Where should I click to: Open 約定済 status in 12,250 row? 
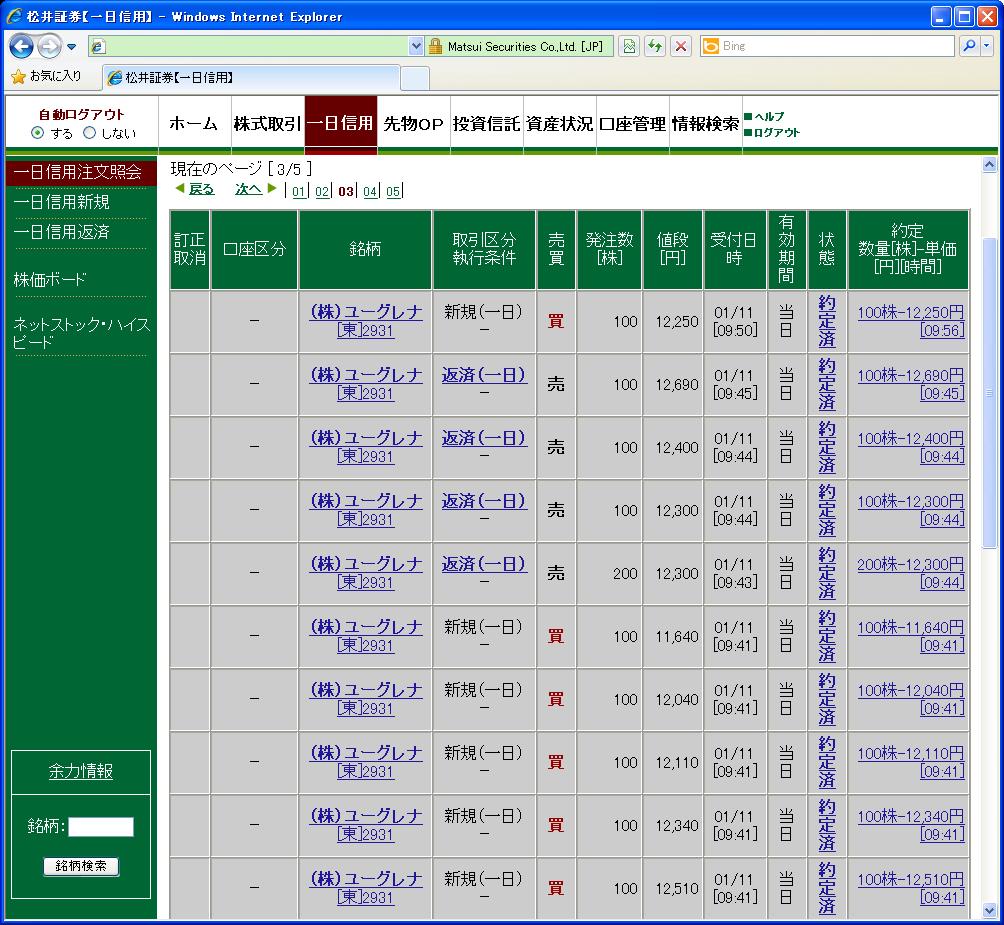click(827, 321)
